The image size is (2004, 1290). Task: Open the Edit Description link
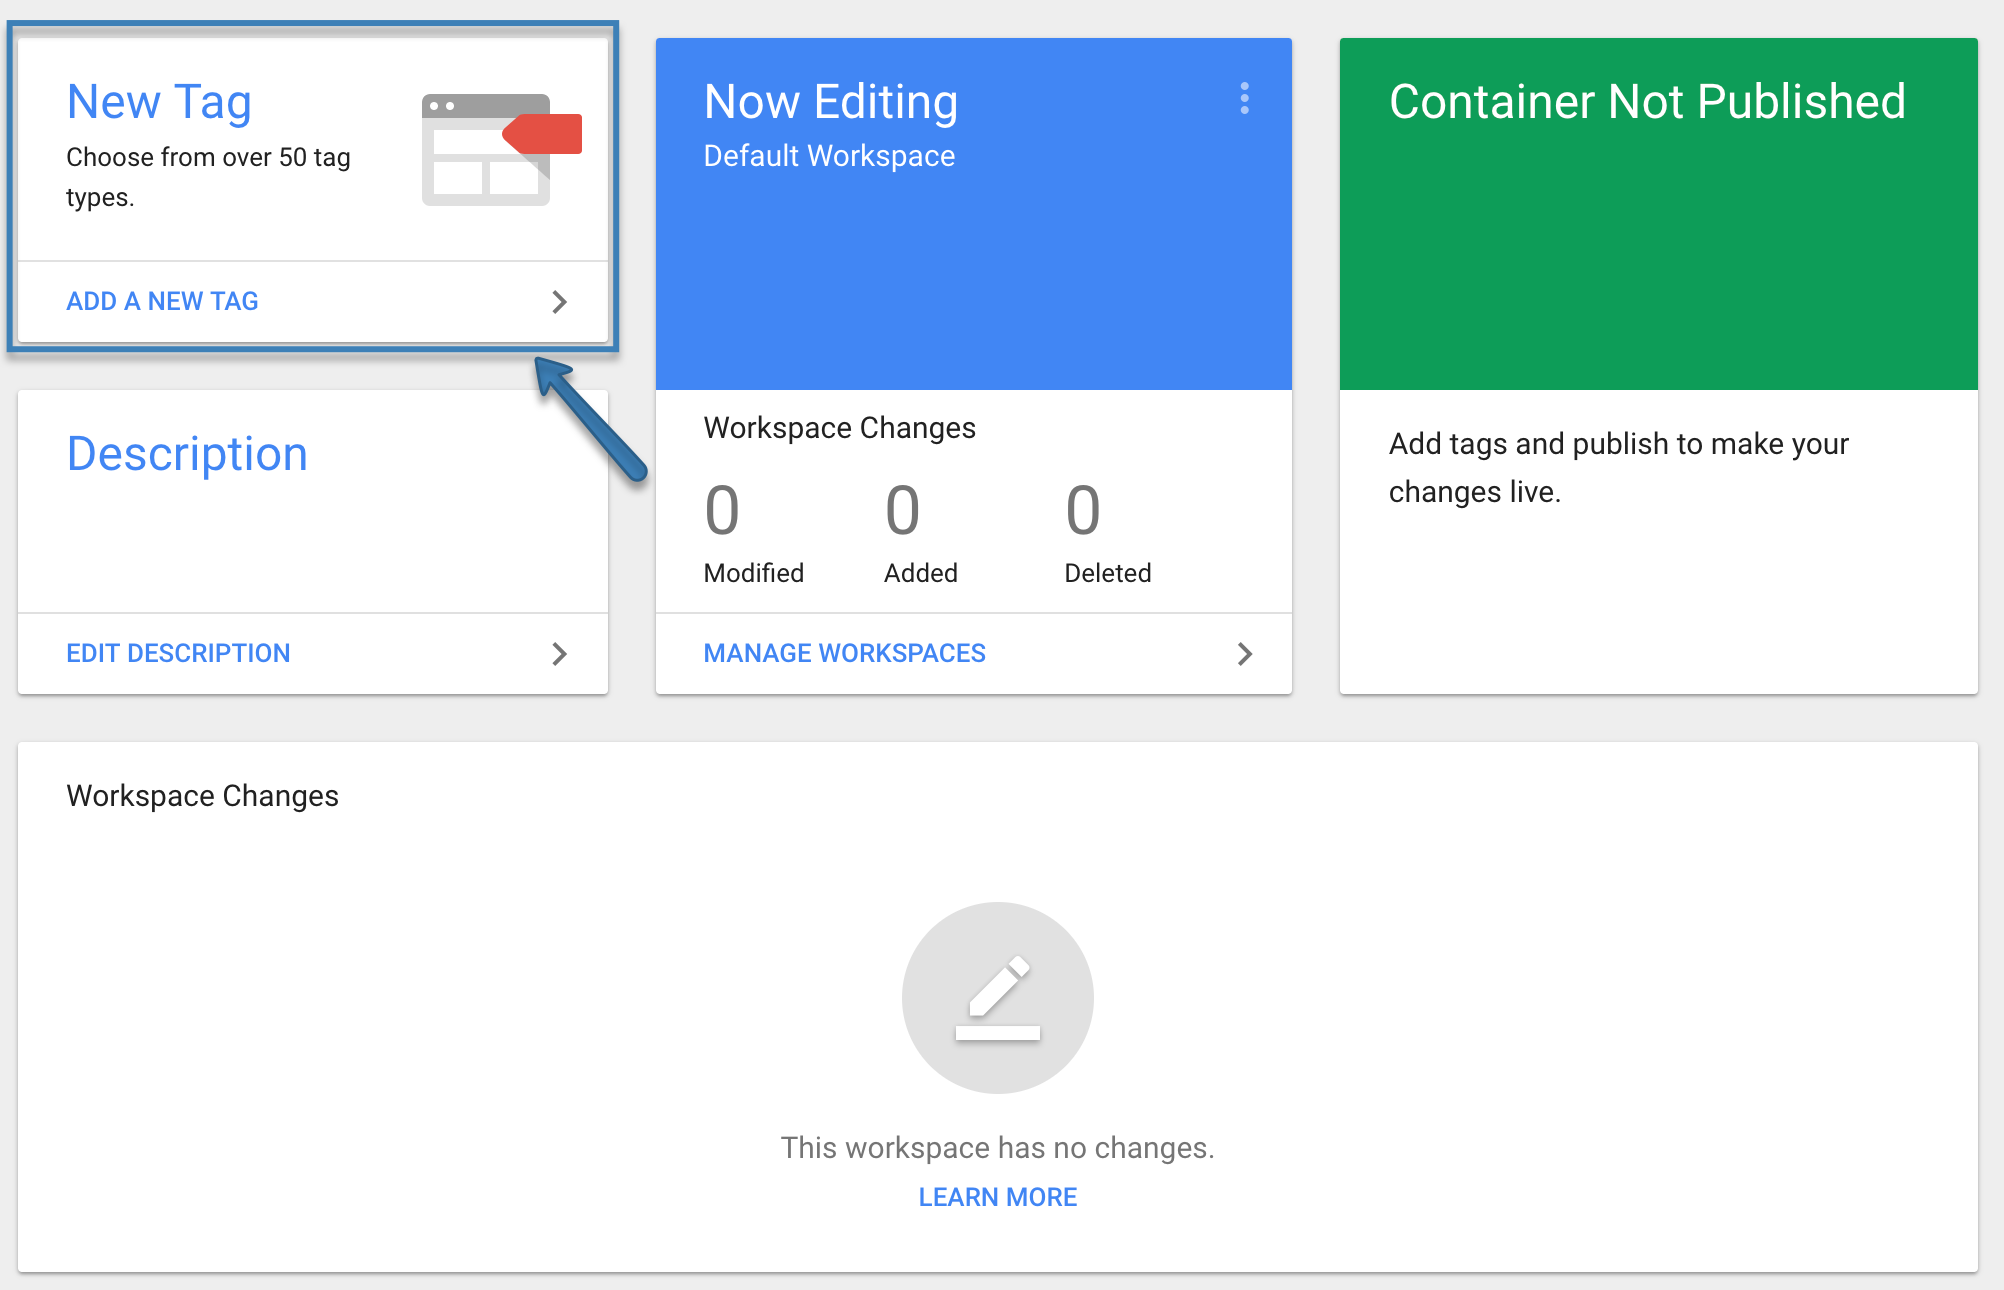coord(178,653)
